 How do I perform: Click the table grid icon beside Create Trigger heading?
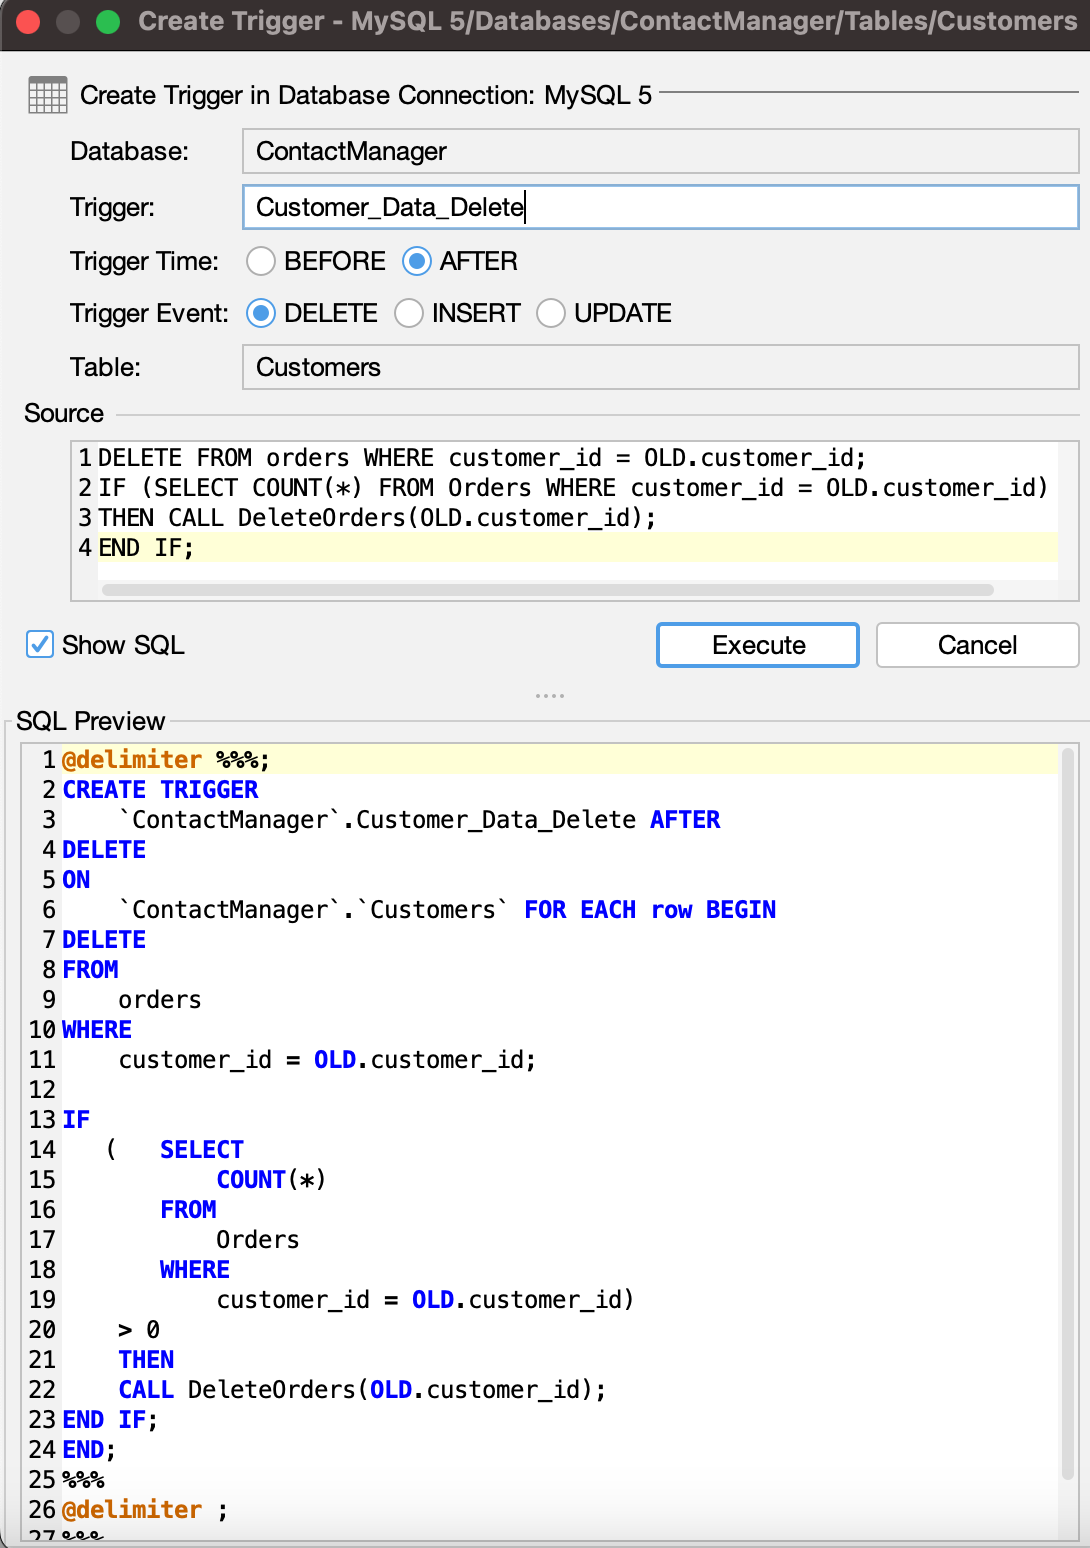(47, 95)
